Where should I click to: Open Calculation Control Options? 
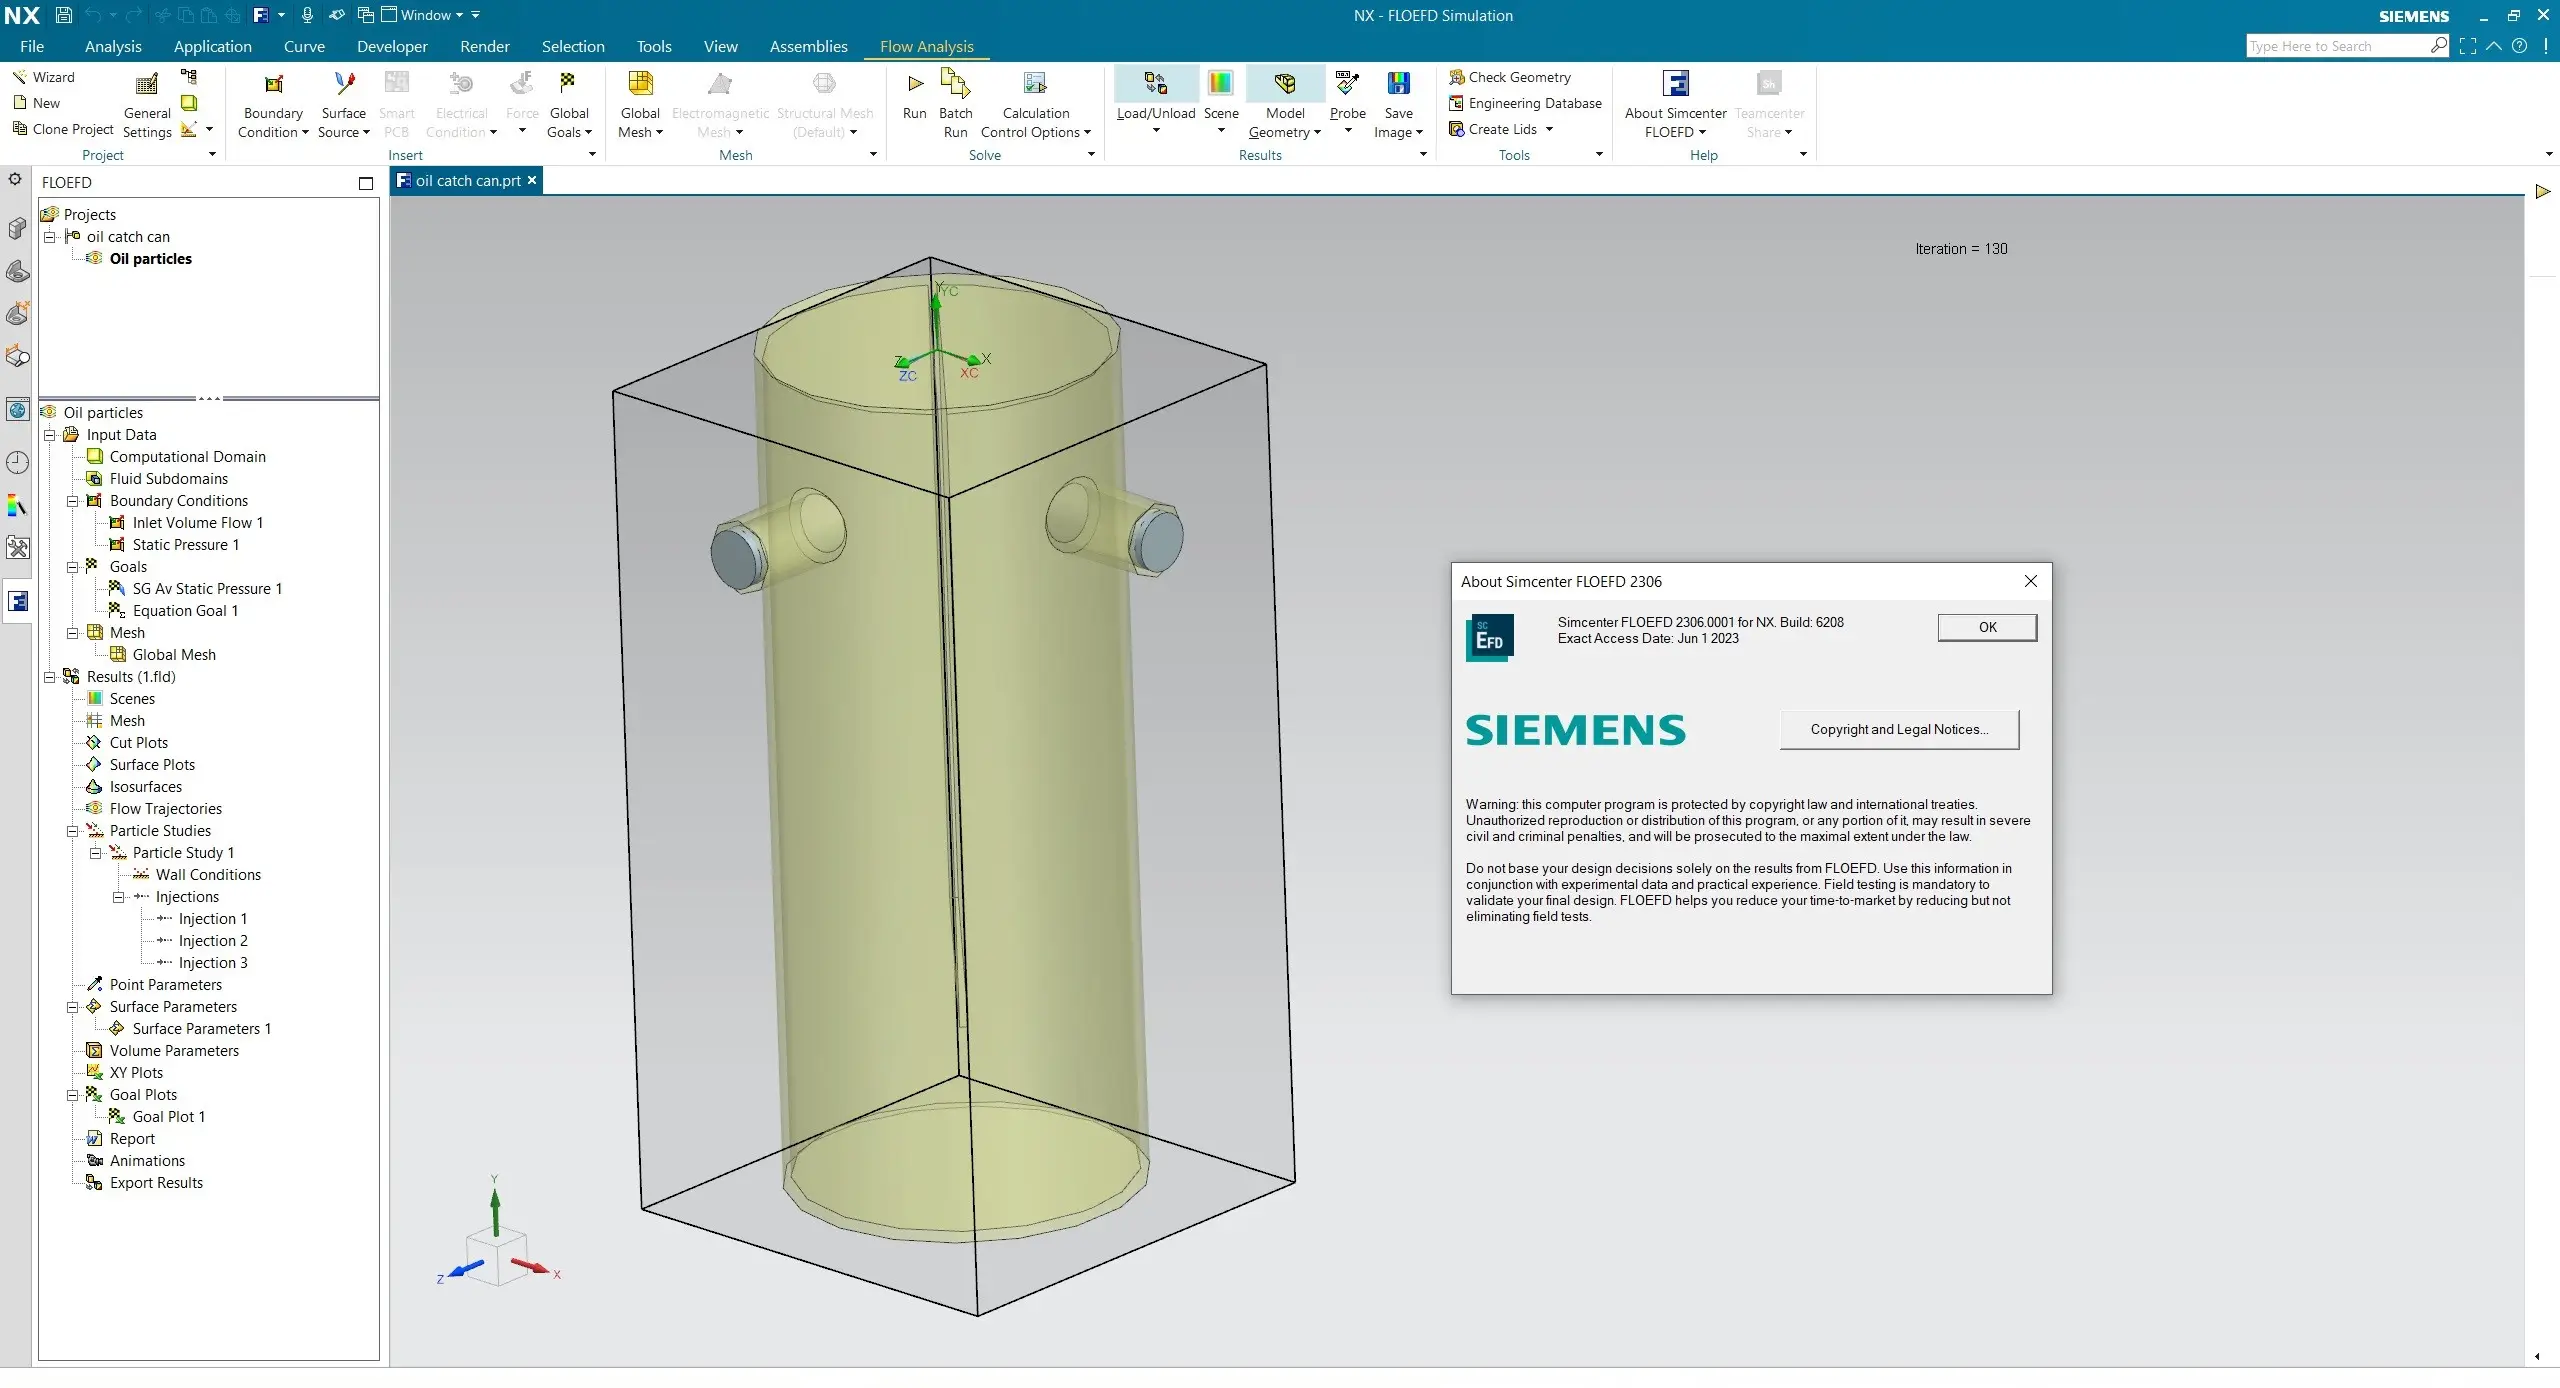1035,104
